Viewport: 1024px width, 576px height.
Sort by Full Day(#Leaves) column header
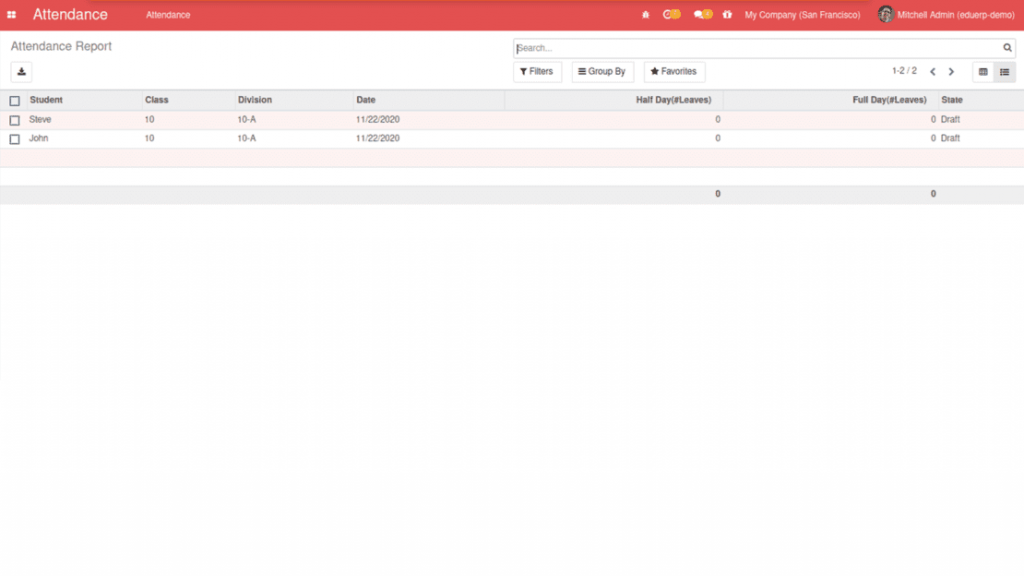889,100
